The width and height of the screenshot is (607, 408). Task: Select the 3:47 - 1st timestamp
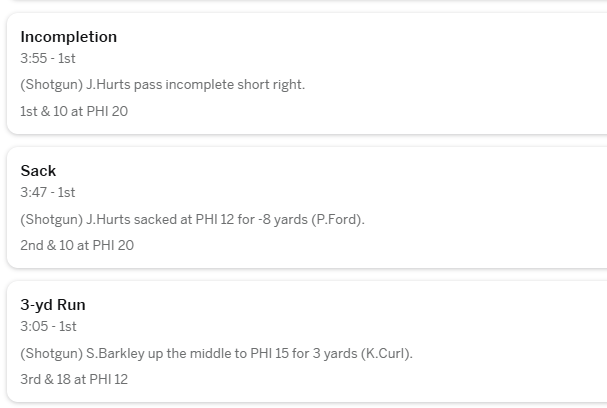click(48, 192)
